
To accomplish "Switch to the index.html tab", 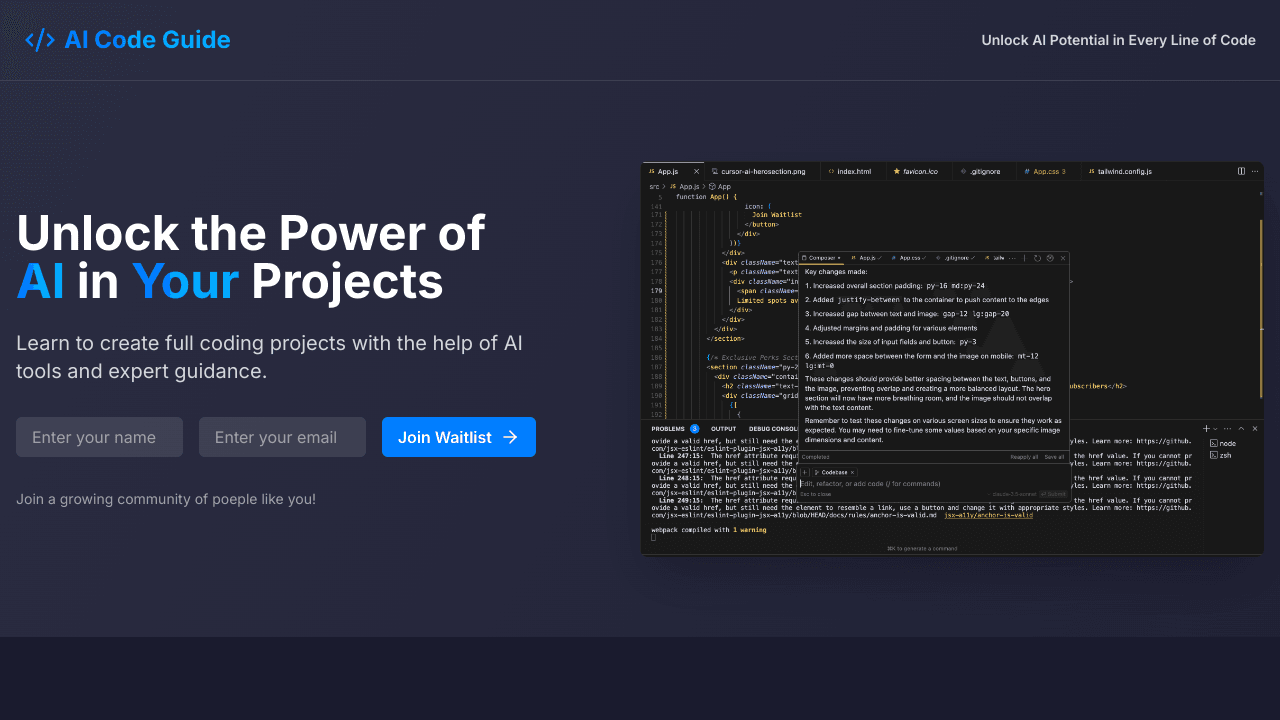I will coord(853,171).
